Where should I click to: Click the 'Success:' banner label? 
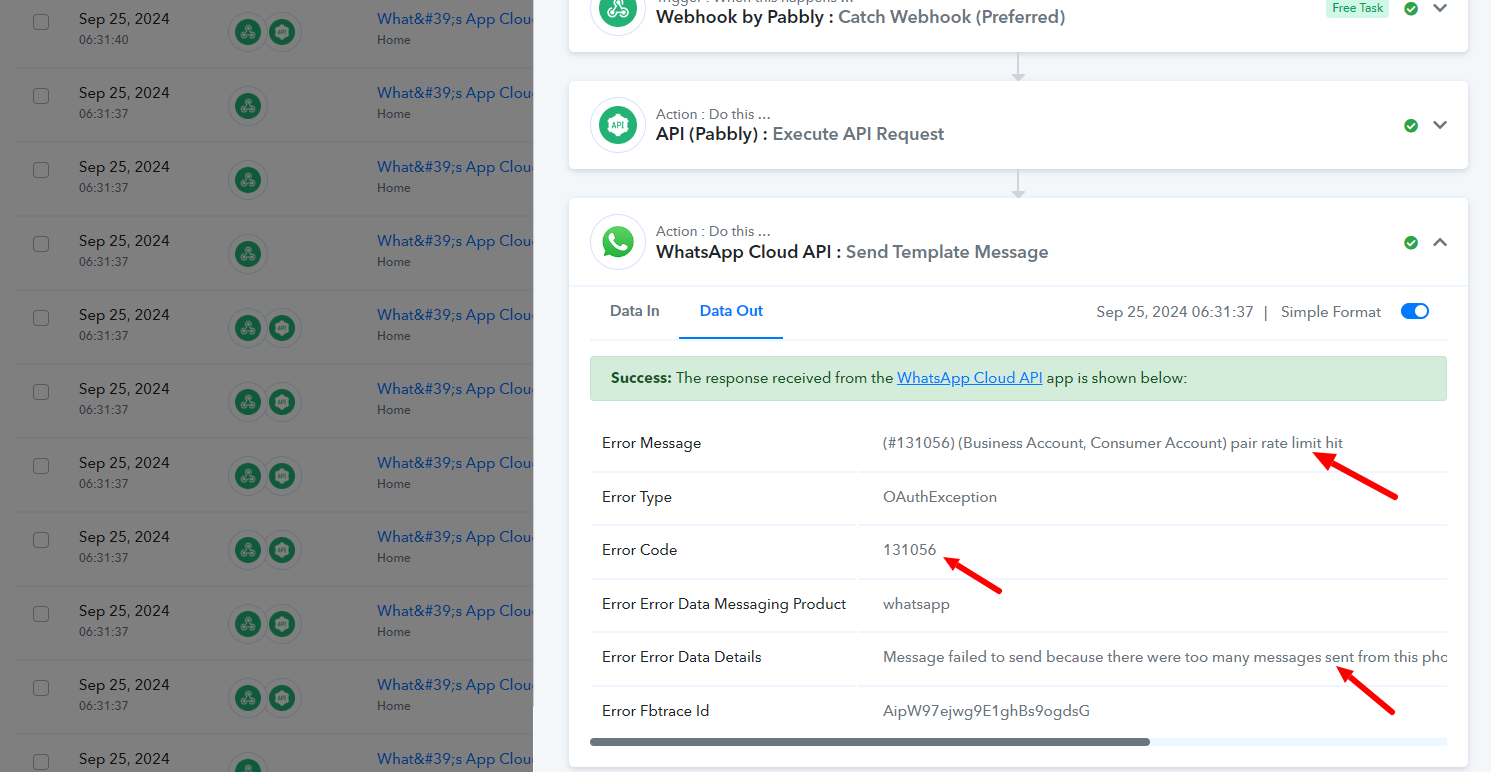pyautogui.click(x=641, y=378)
